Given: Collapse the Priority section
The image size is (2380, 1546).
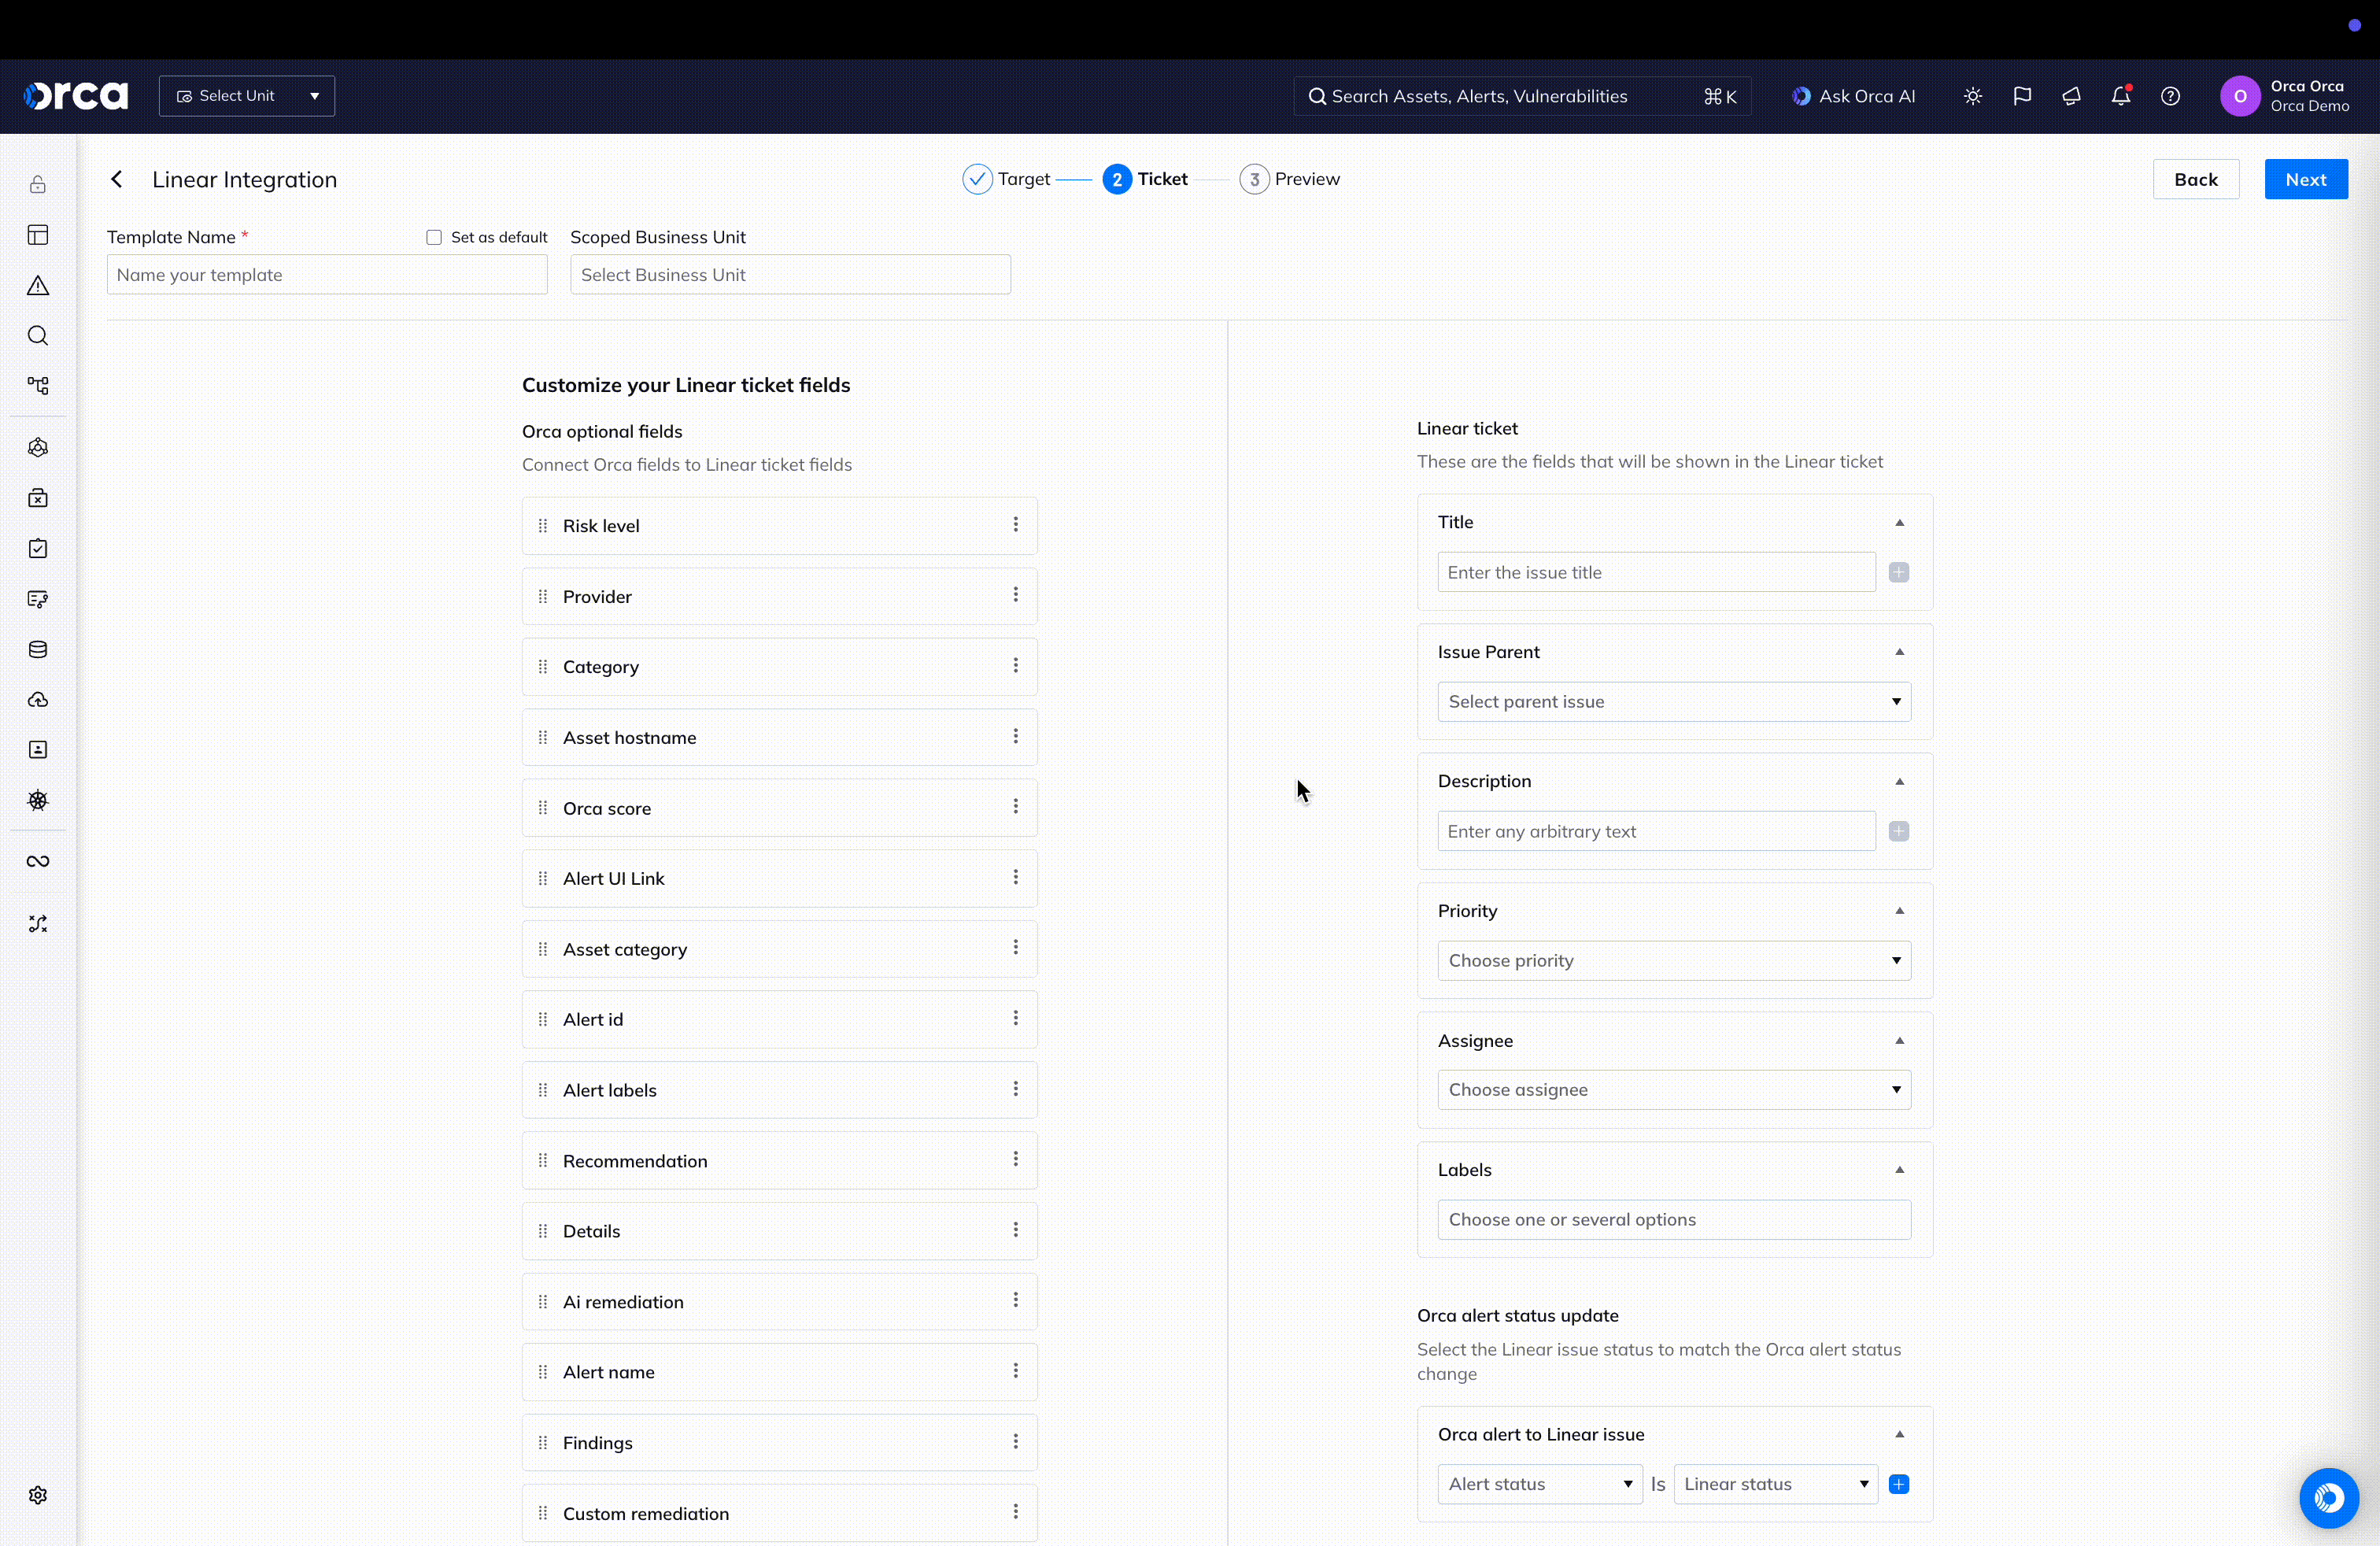Looking at the screenshot, I should tap(1899, 911).
